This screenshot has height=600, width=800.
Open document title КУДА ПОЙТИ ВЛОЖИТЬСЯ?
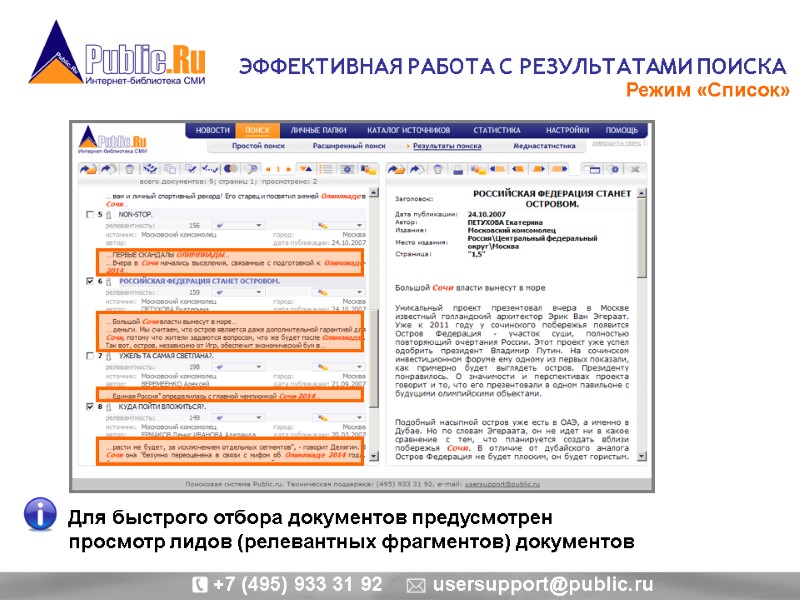click(x=162, y=407)
